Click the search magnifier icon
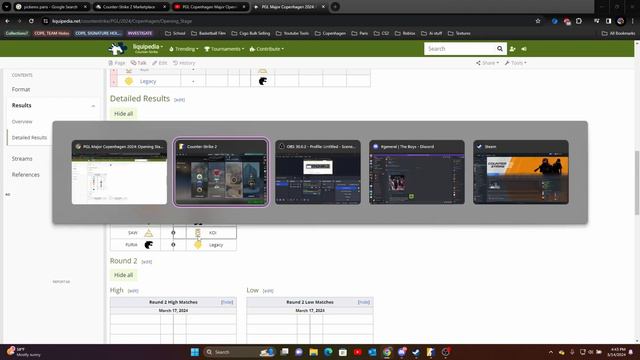640x360 pixels. tap(500, 49)
